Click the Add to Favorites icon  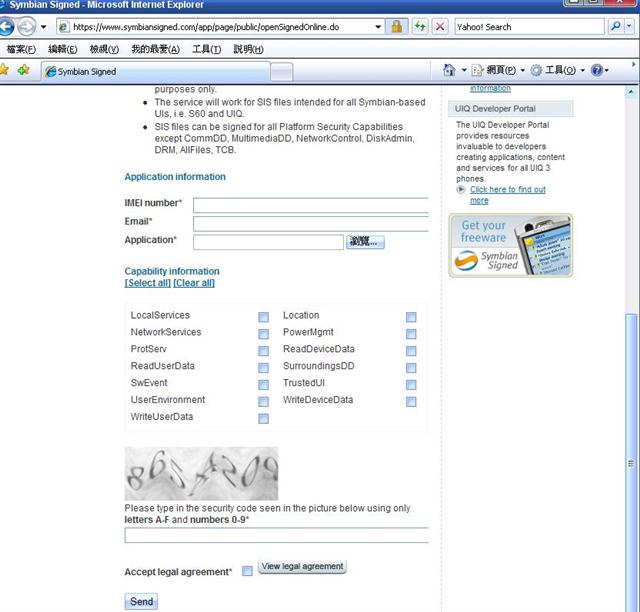23,71
